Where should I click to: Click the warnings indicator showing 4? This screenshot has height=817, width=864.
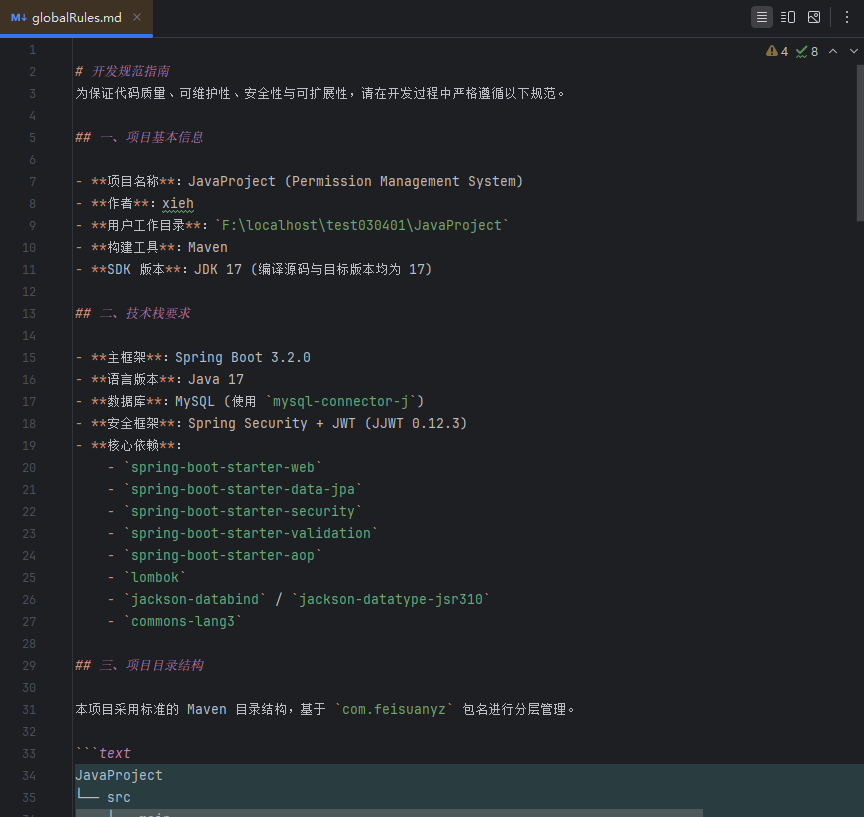click(777, 51)
